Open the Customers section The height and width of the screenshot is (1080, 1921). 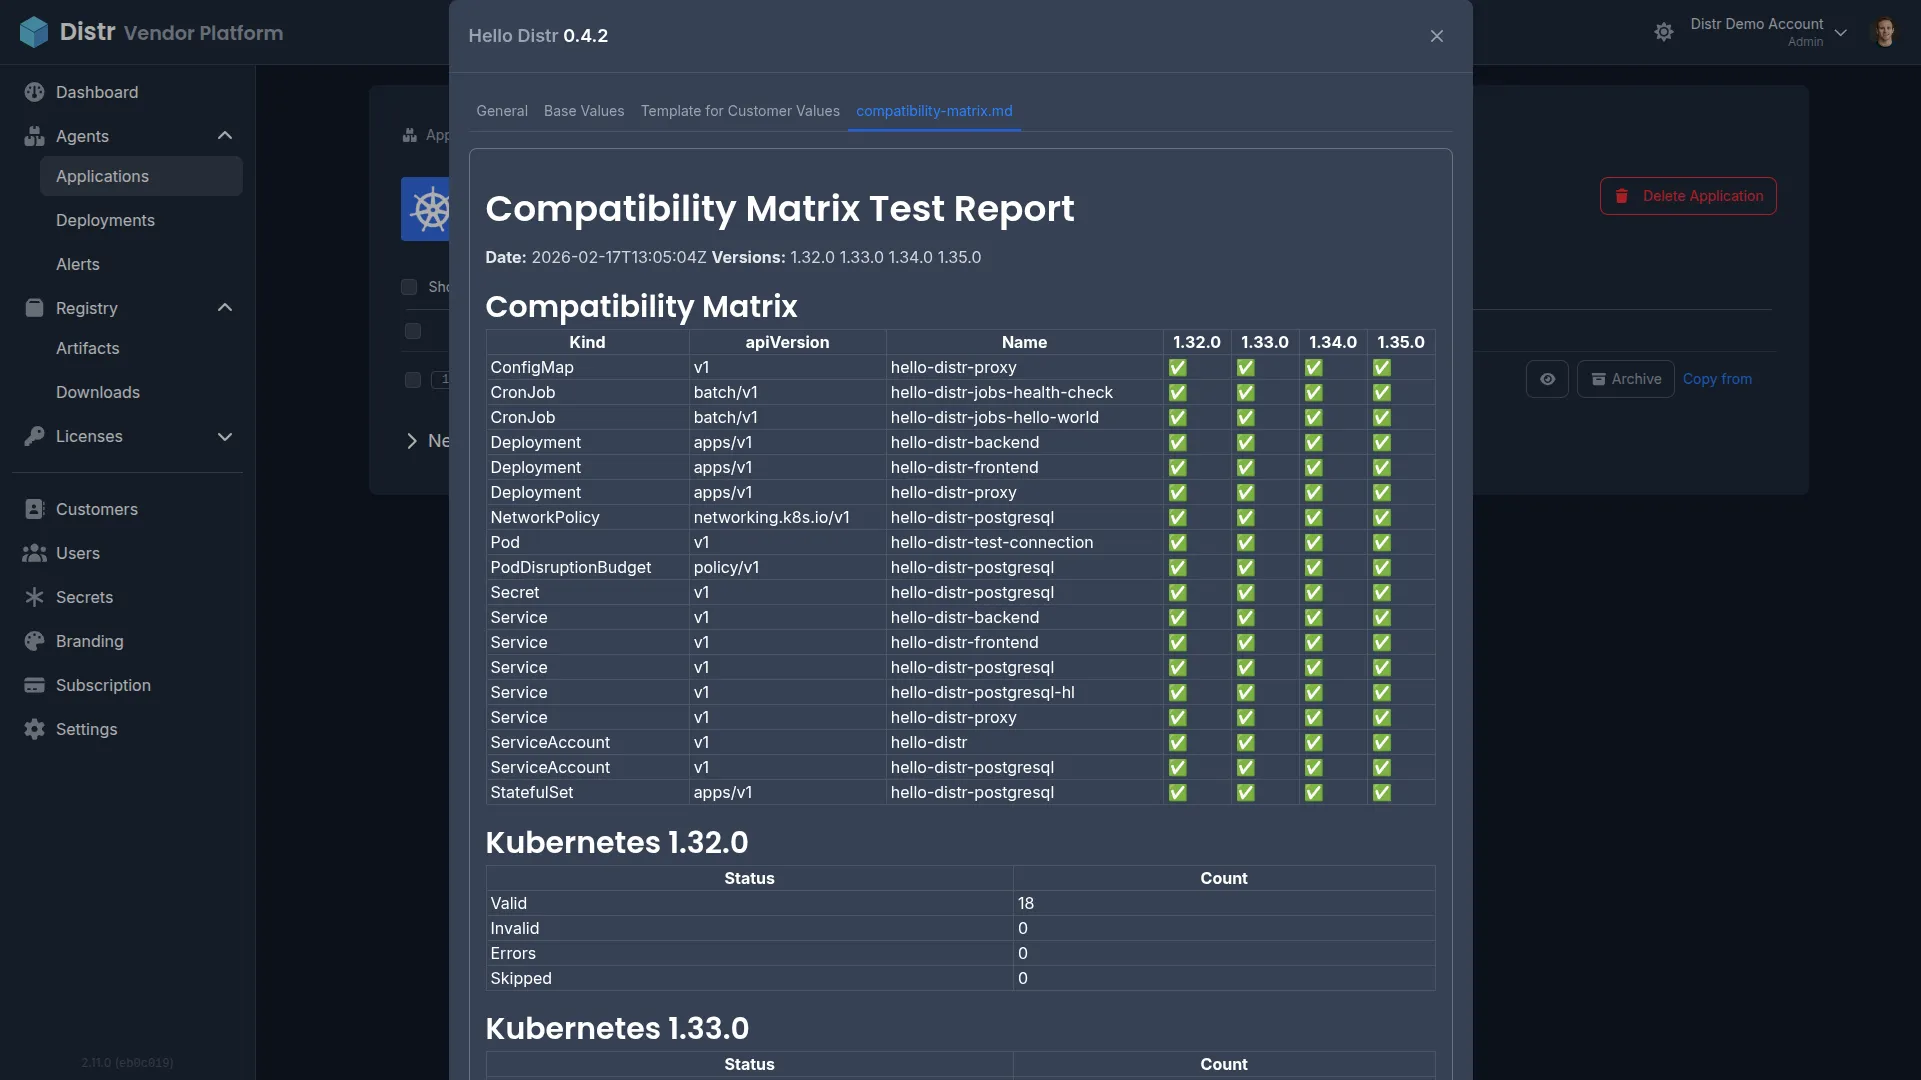click(97, 509)
